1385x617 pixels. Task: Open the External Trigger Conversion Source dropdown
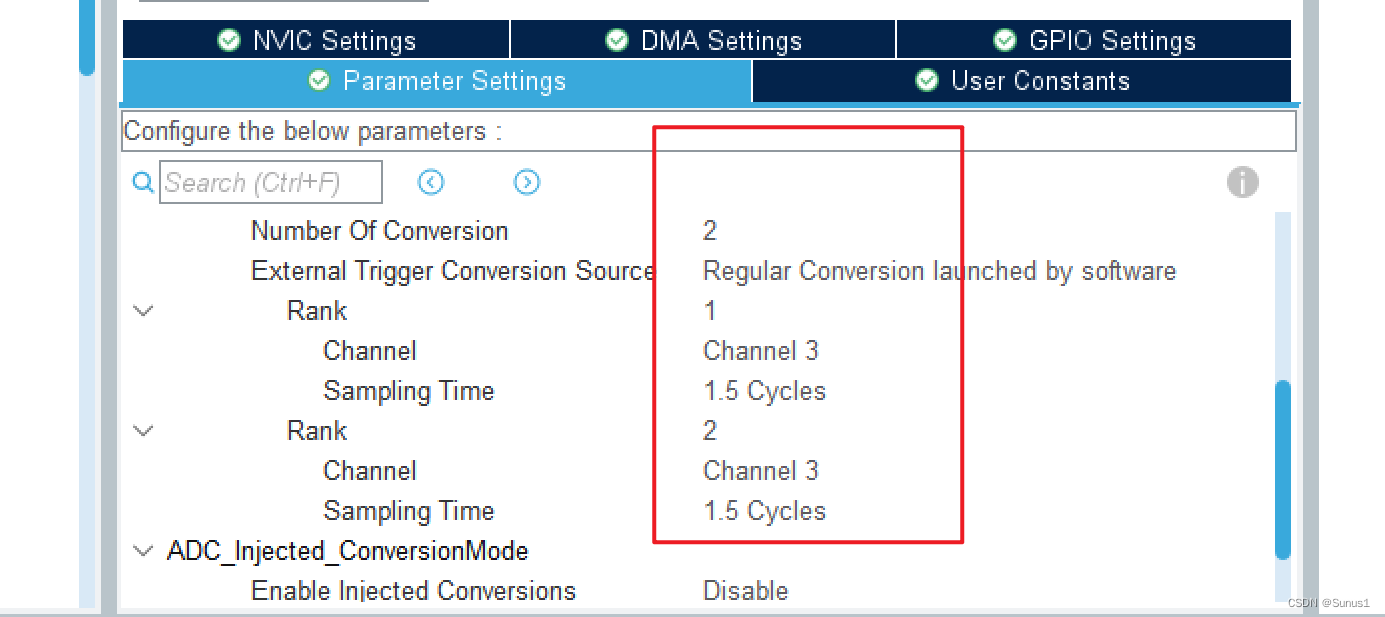coord(940,270)
